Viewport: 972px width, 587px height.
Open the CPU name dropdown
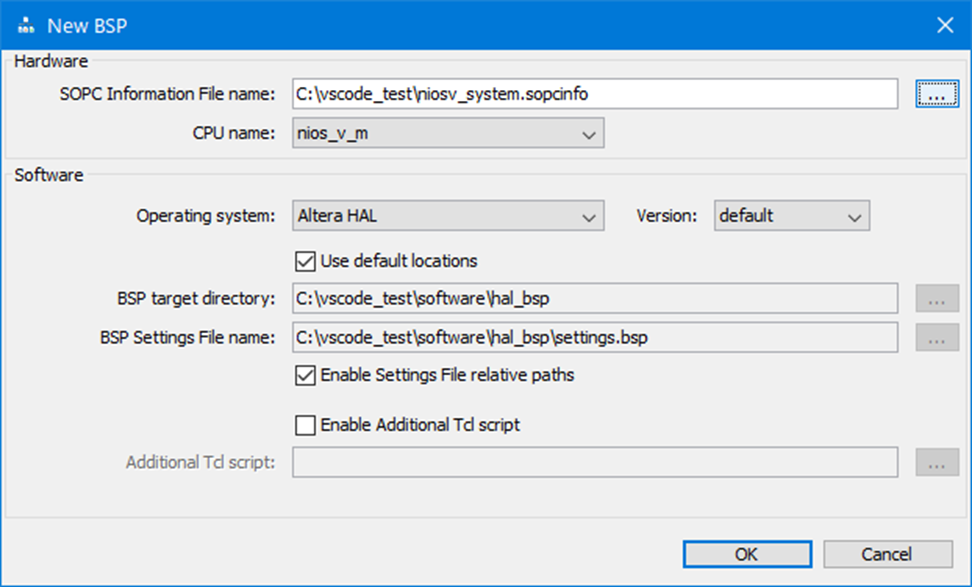tap(448, 133)
